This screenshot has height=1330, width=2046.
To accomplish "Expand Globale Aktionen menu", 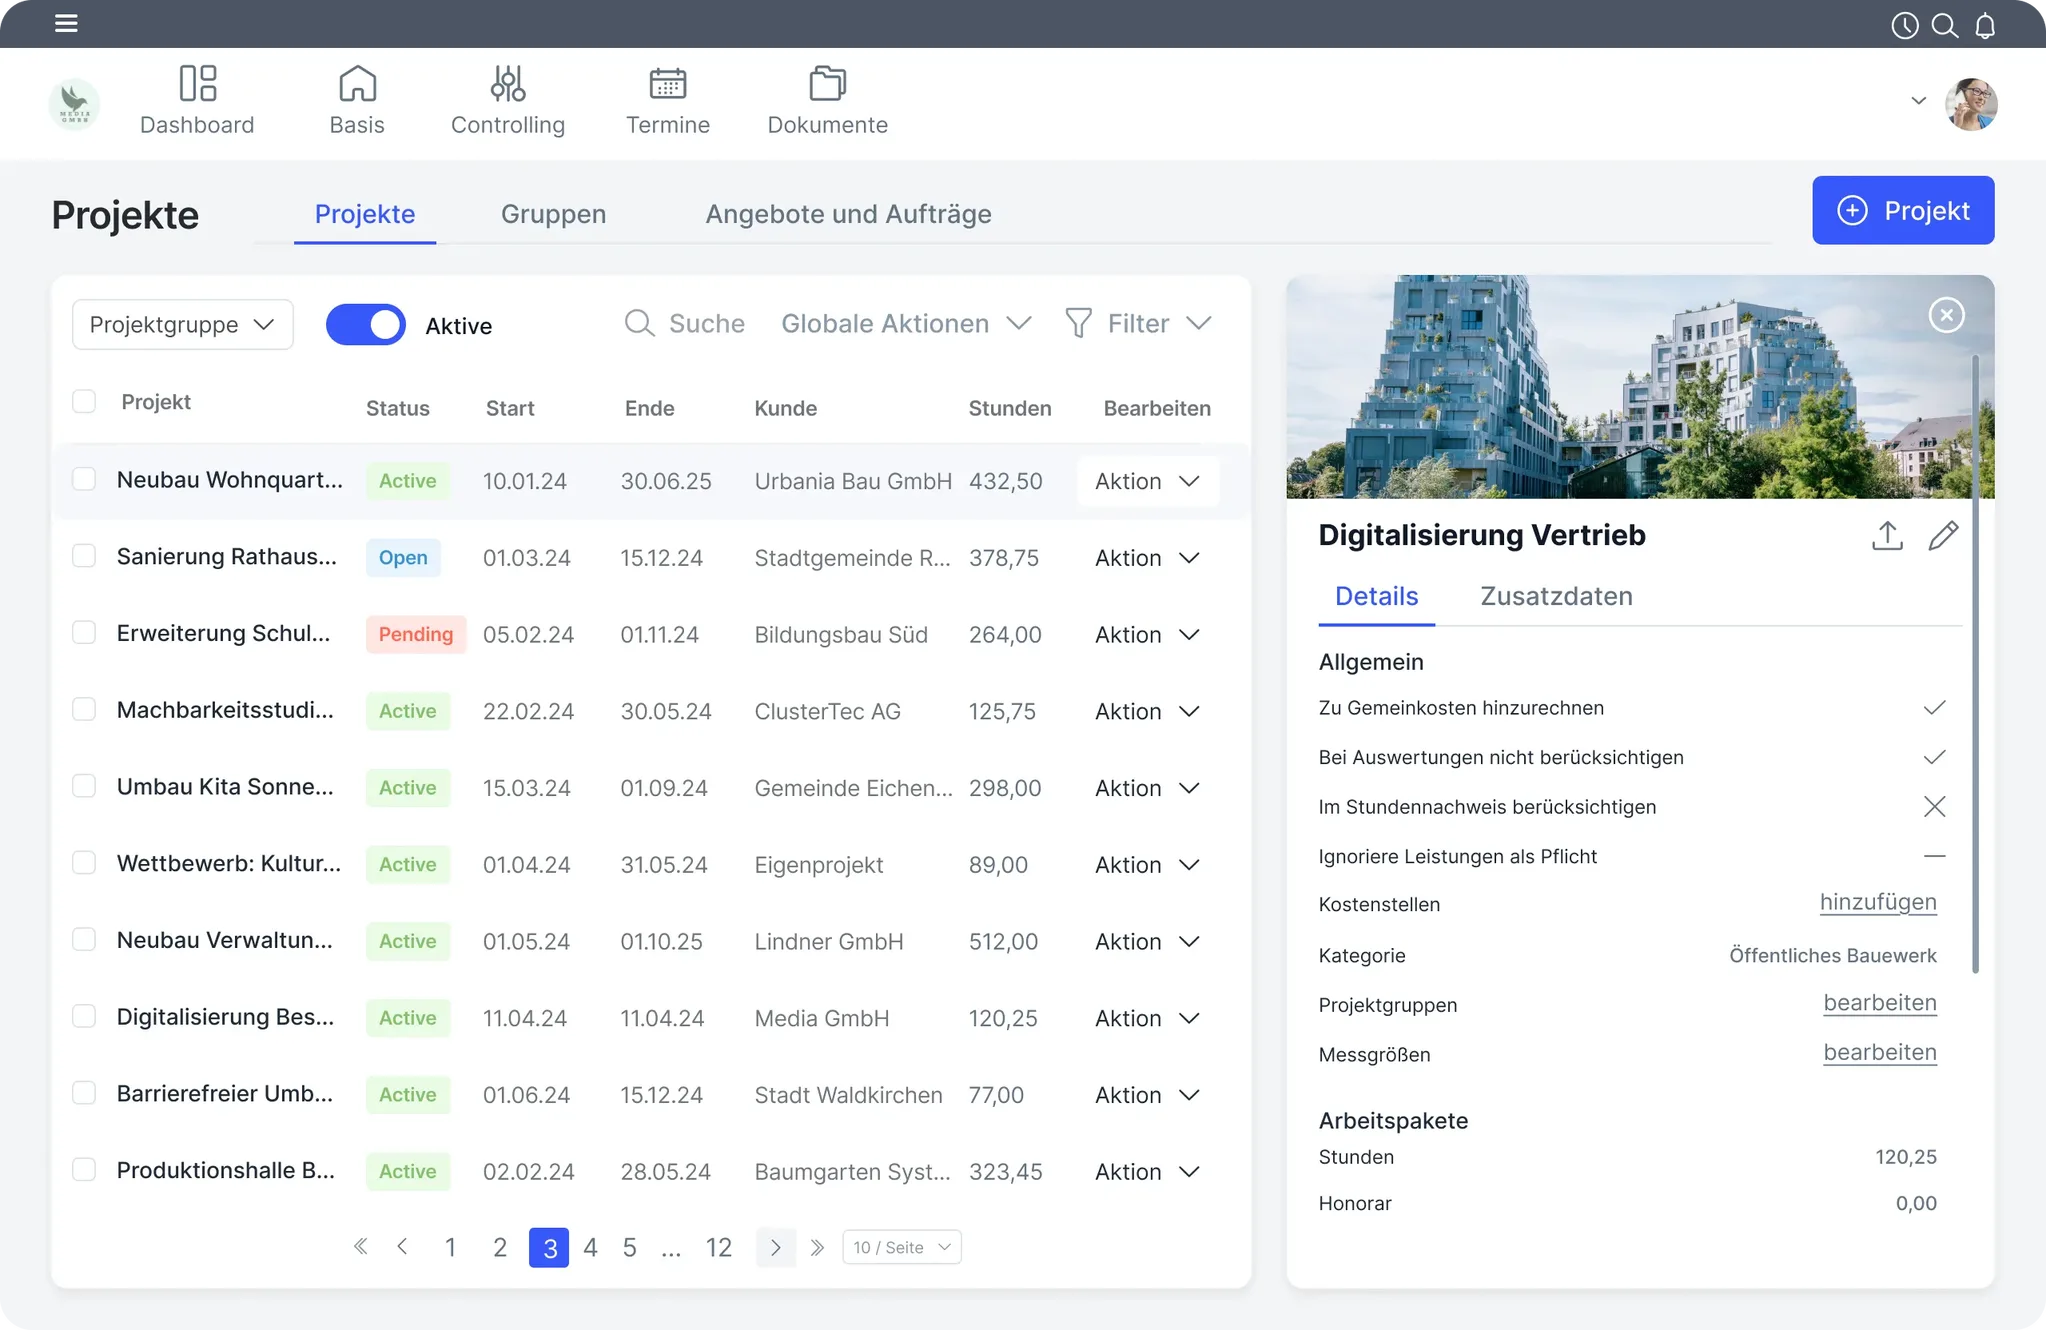I will [x=905, y=324].
